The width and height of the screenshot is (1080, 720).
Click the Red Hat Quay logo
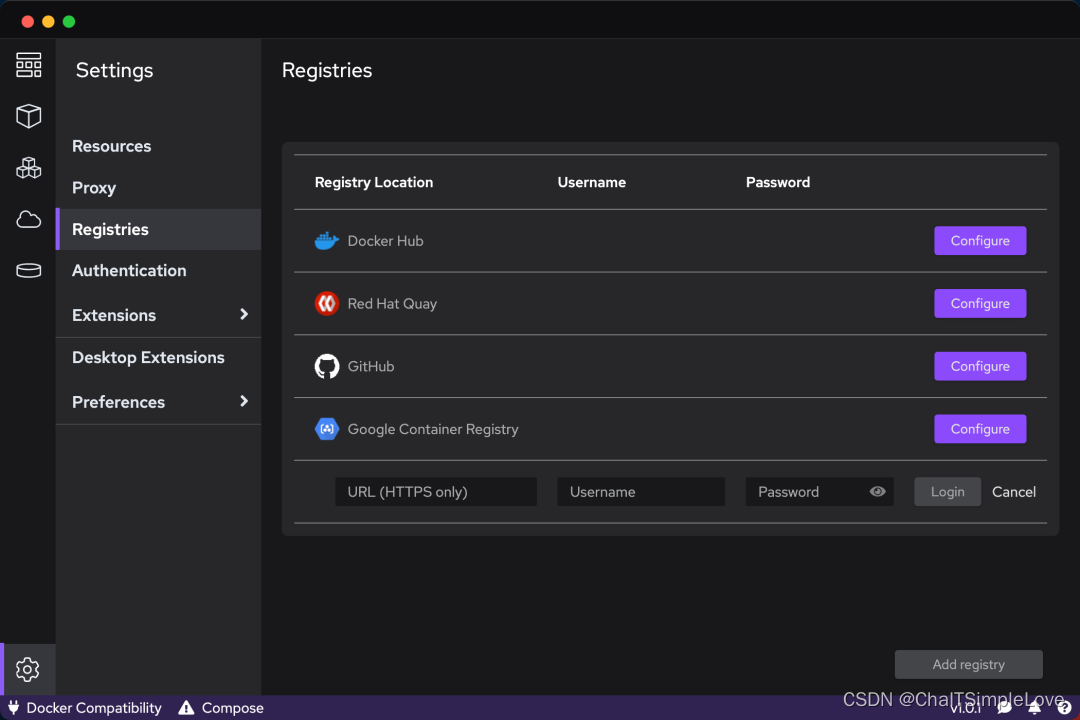326,304
